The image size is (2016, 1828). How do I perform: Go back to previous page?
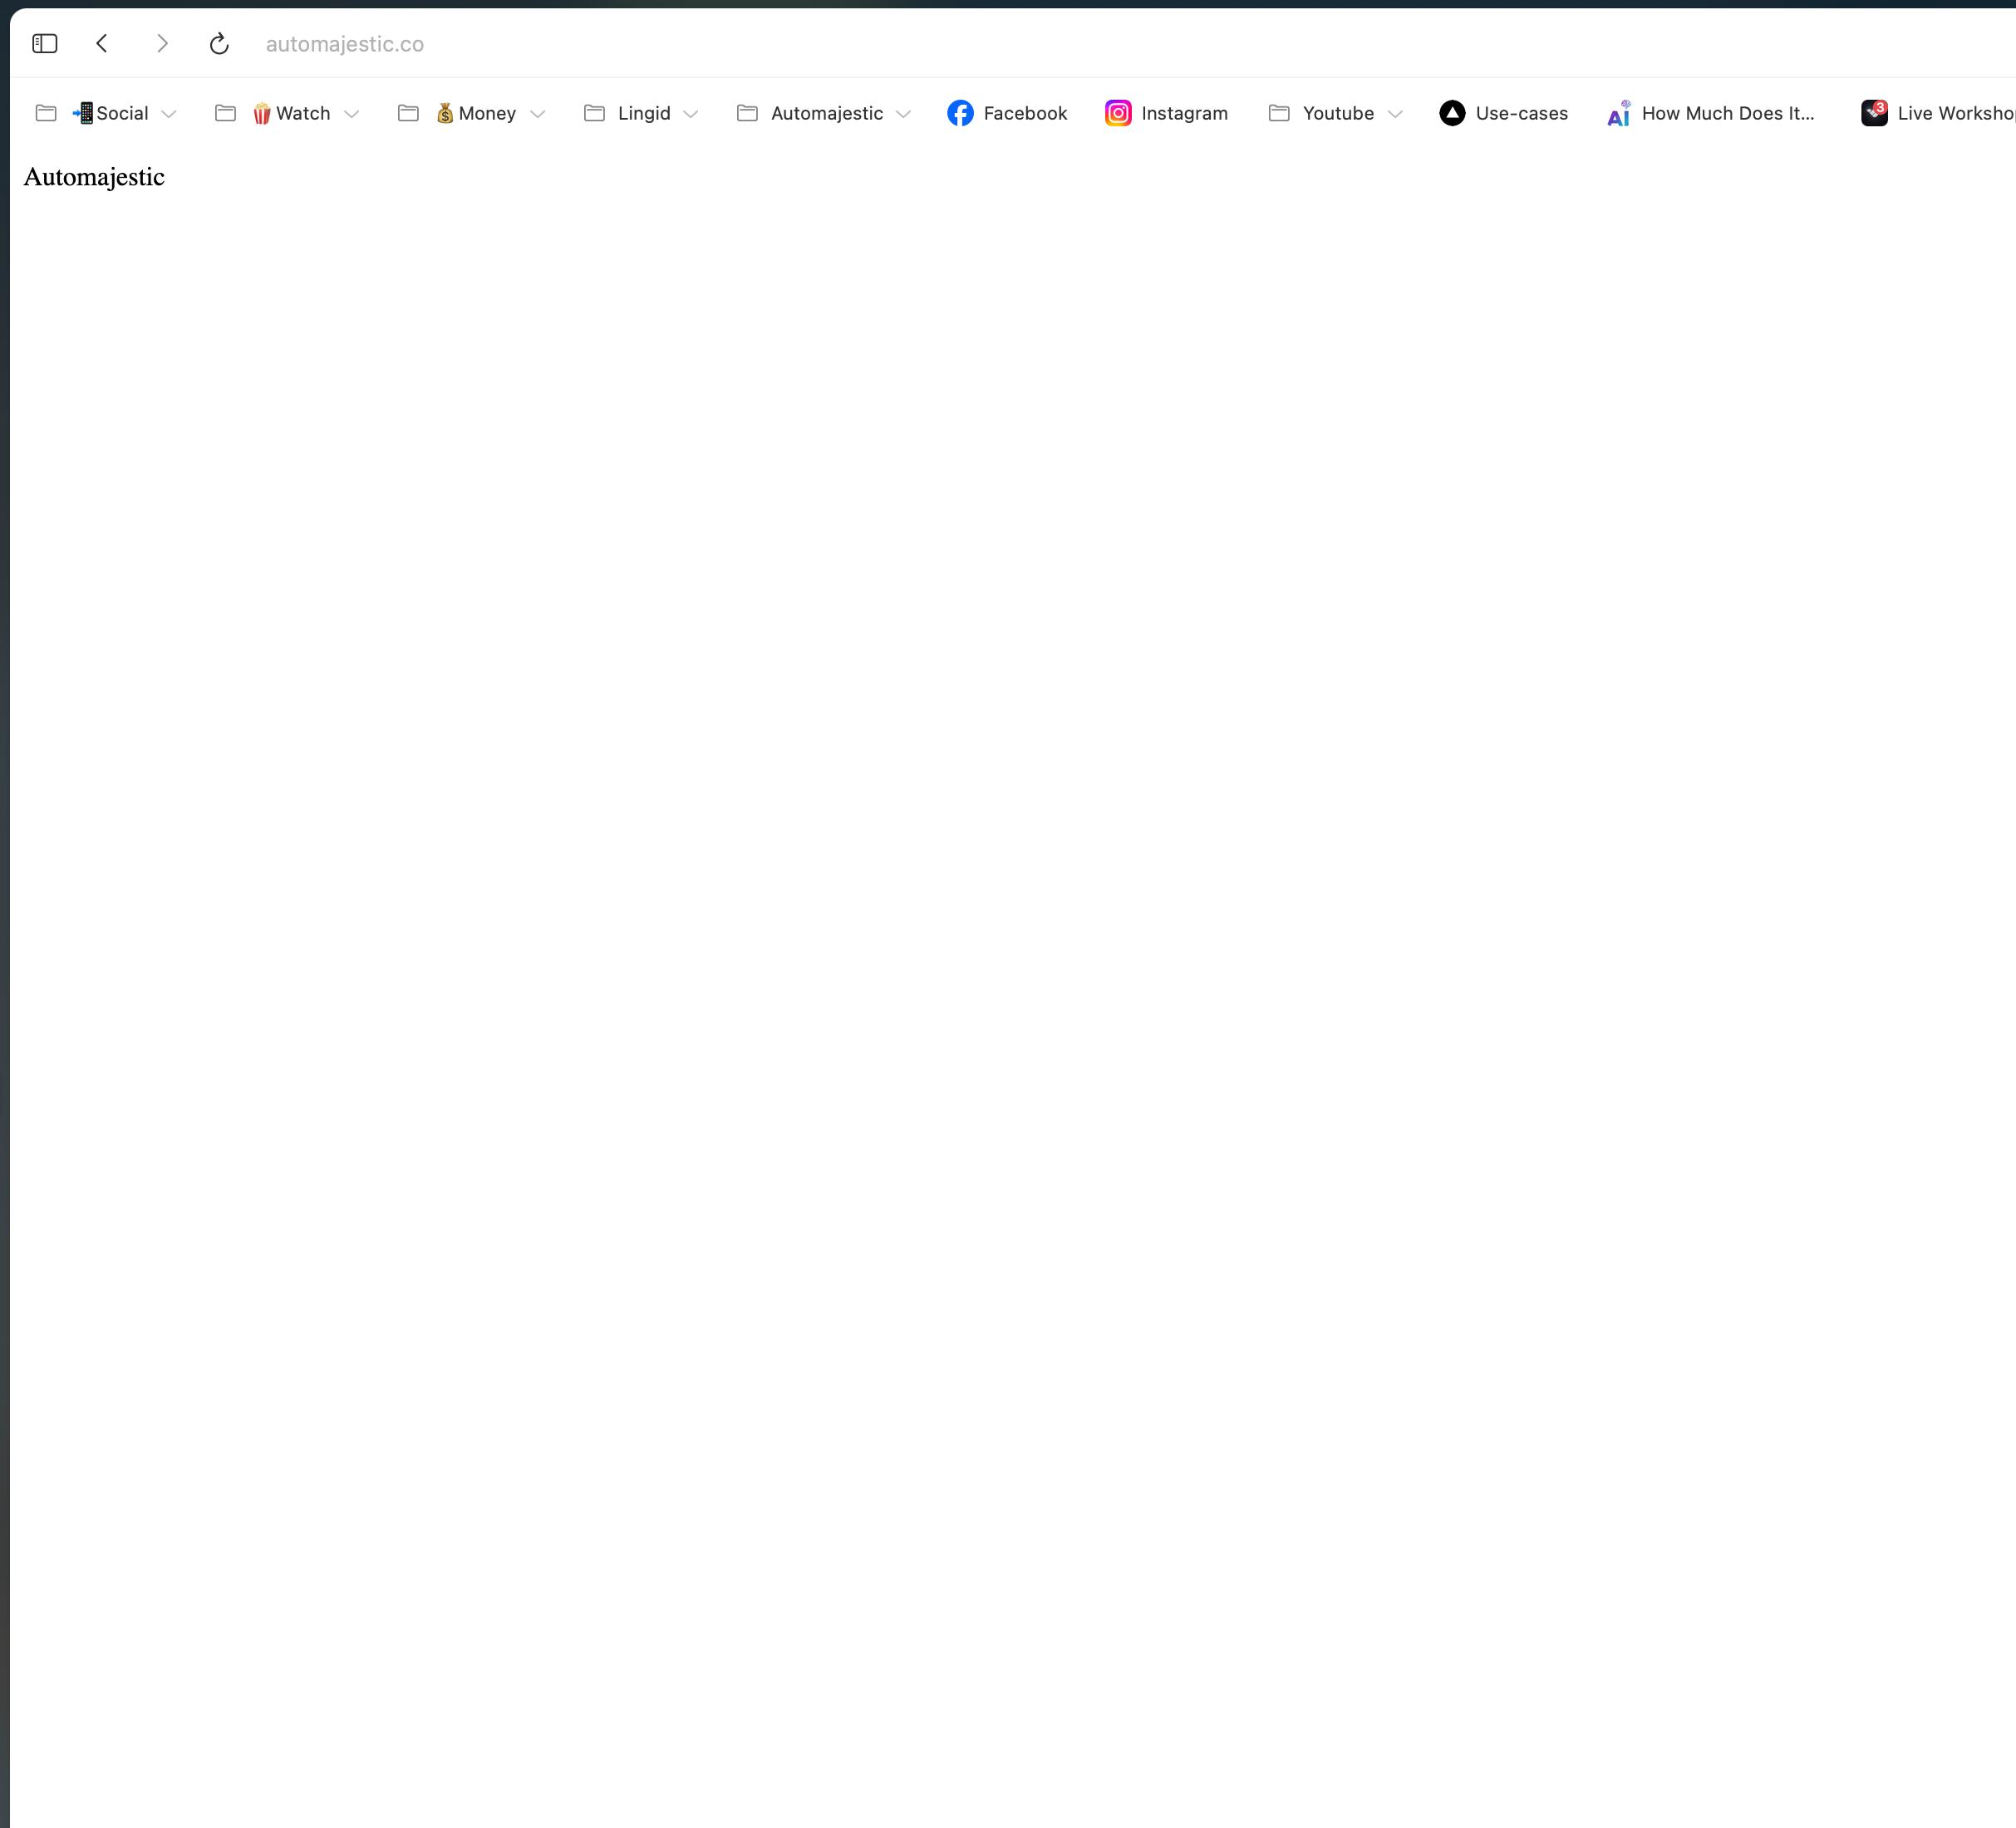coord(102,43)
